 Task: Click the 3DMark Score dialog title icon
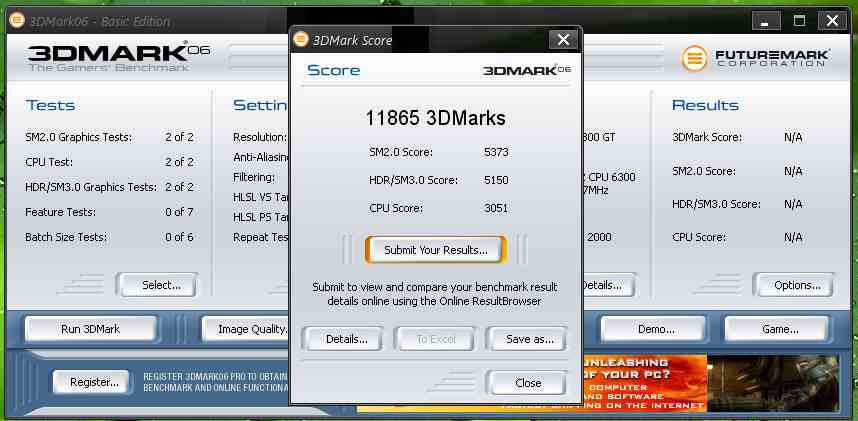tap(300, 39)
